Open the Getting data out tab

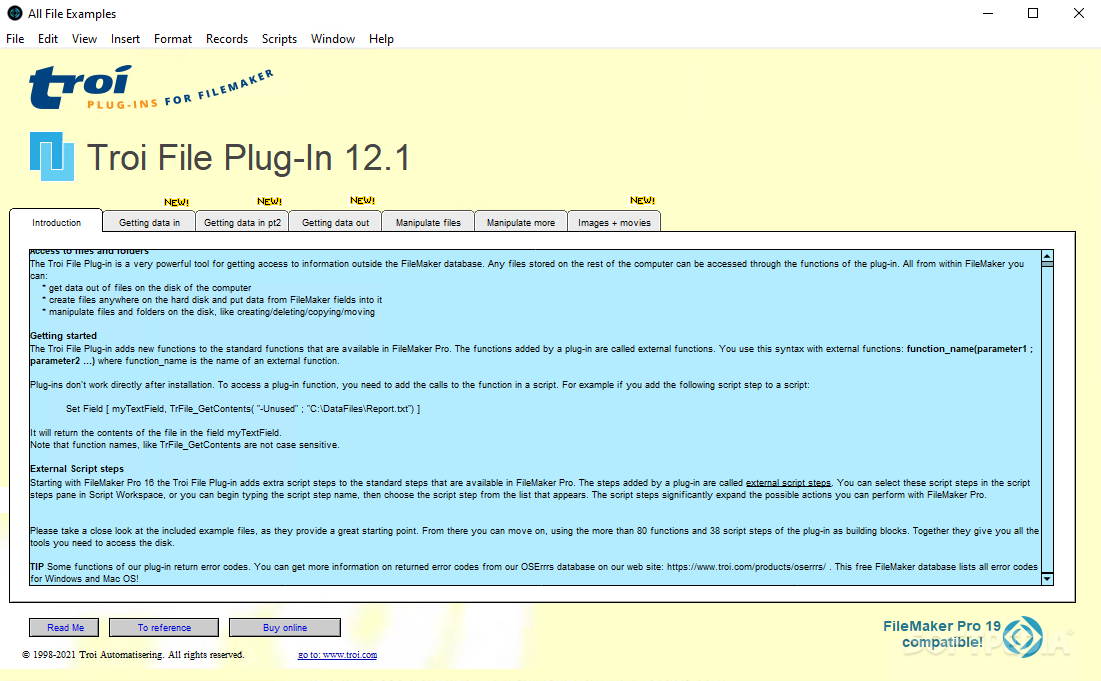click(x=335, y=222)
